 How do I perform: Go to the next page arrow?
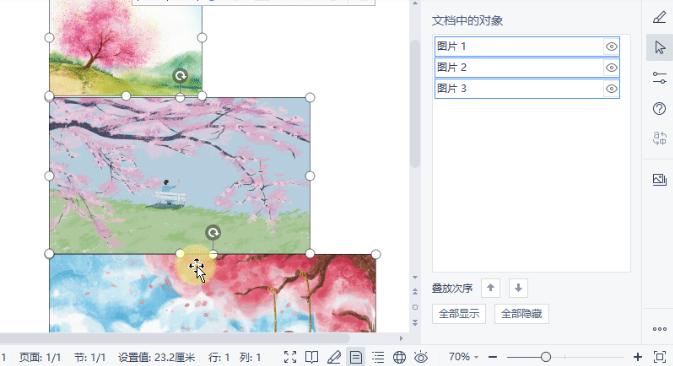(x=415, y=322)
